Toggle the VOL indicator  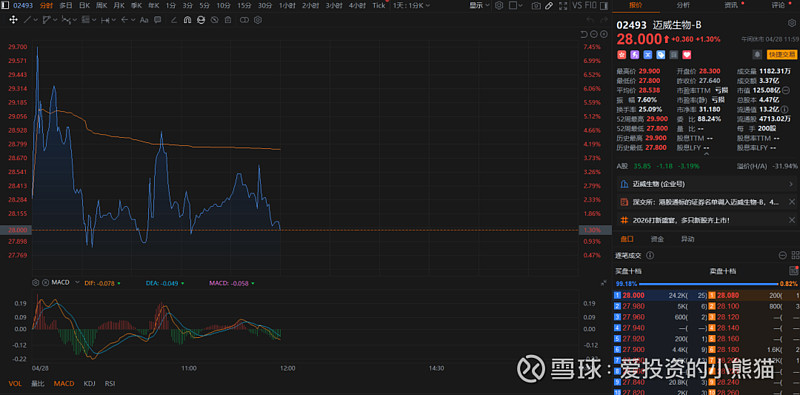click(15, 383)
